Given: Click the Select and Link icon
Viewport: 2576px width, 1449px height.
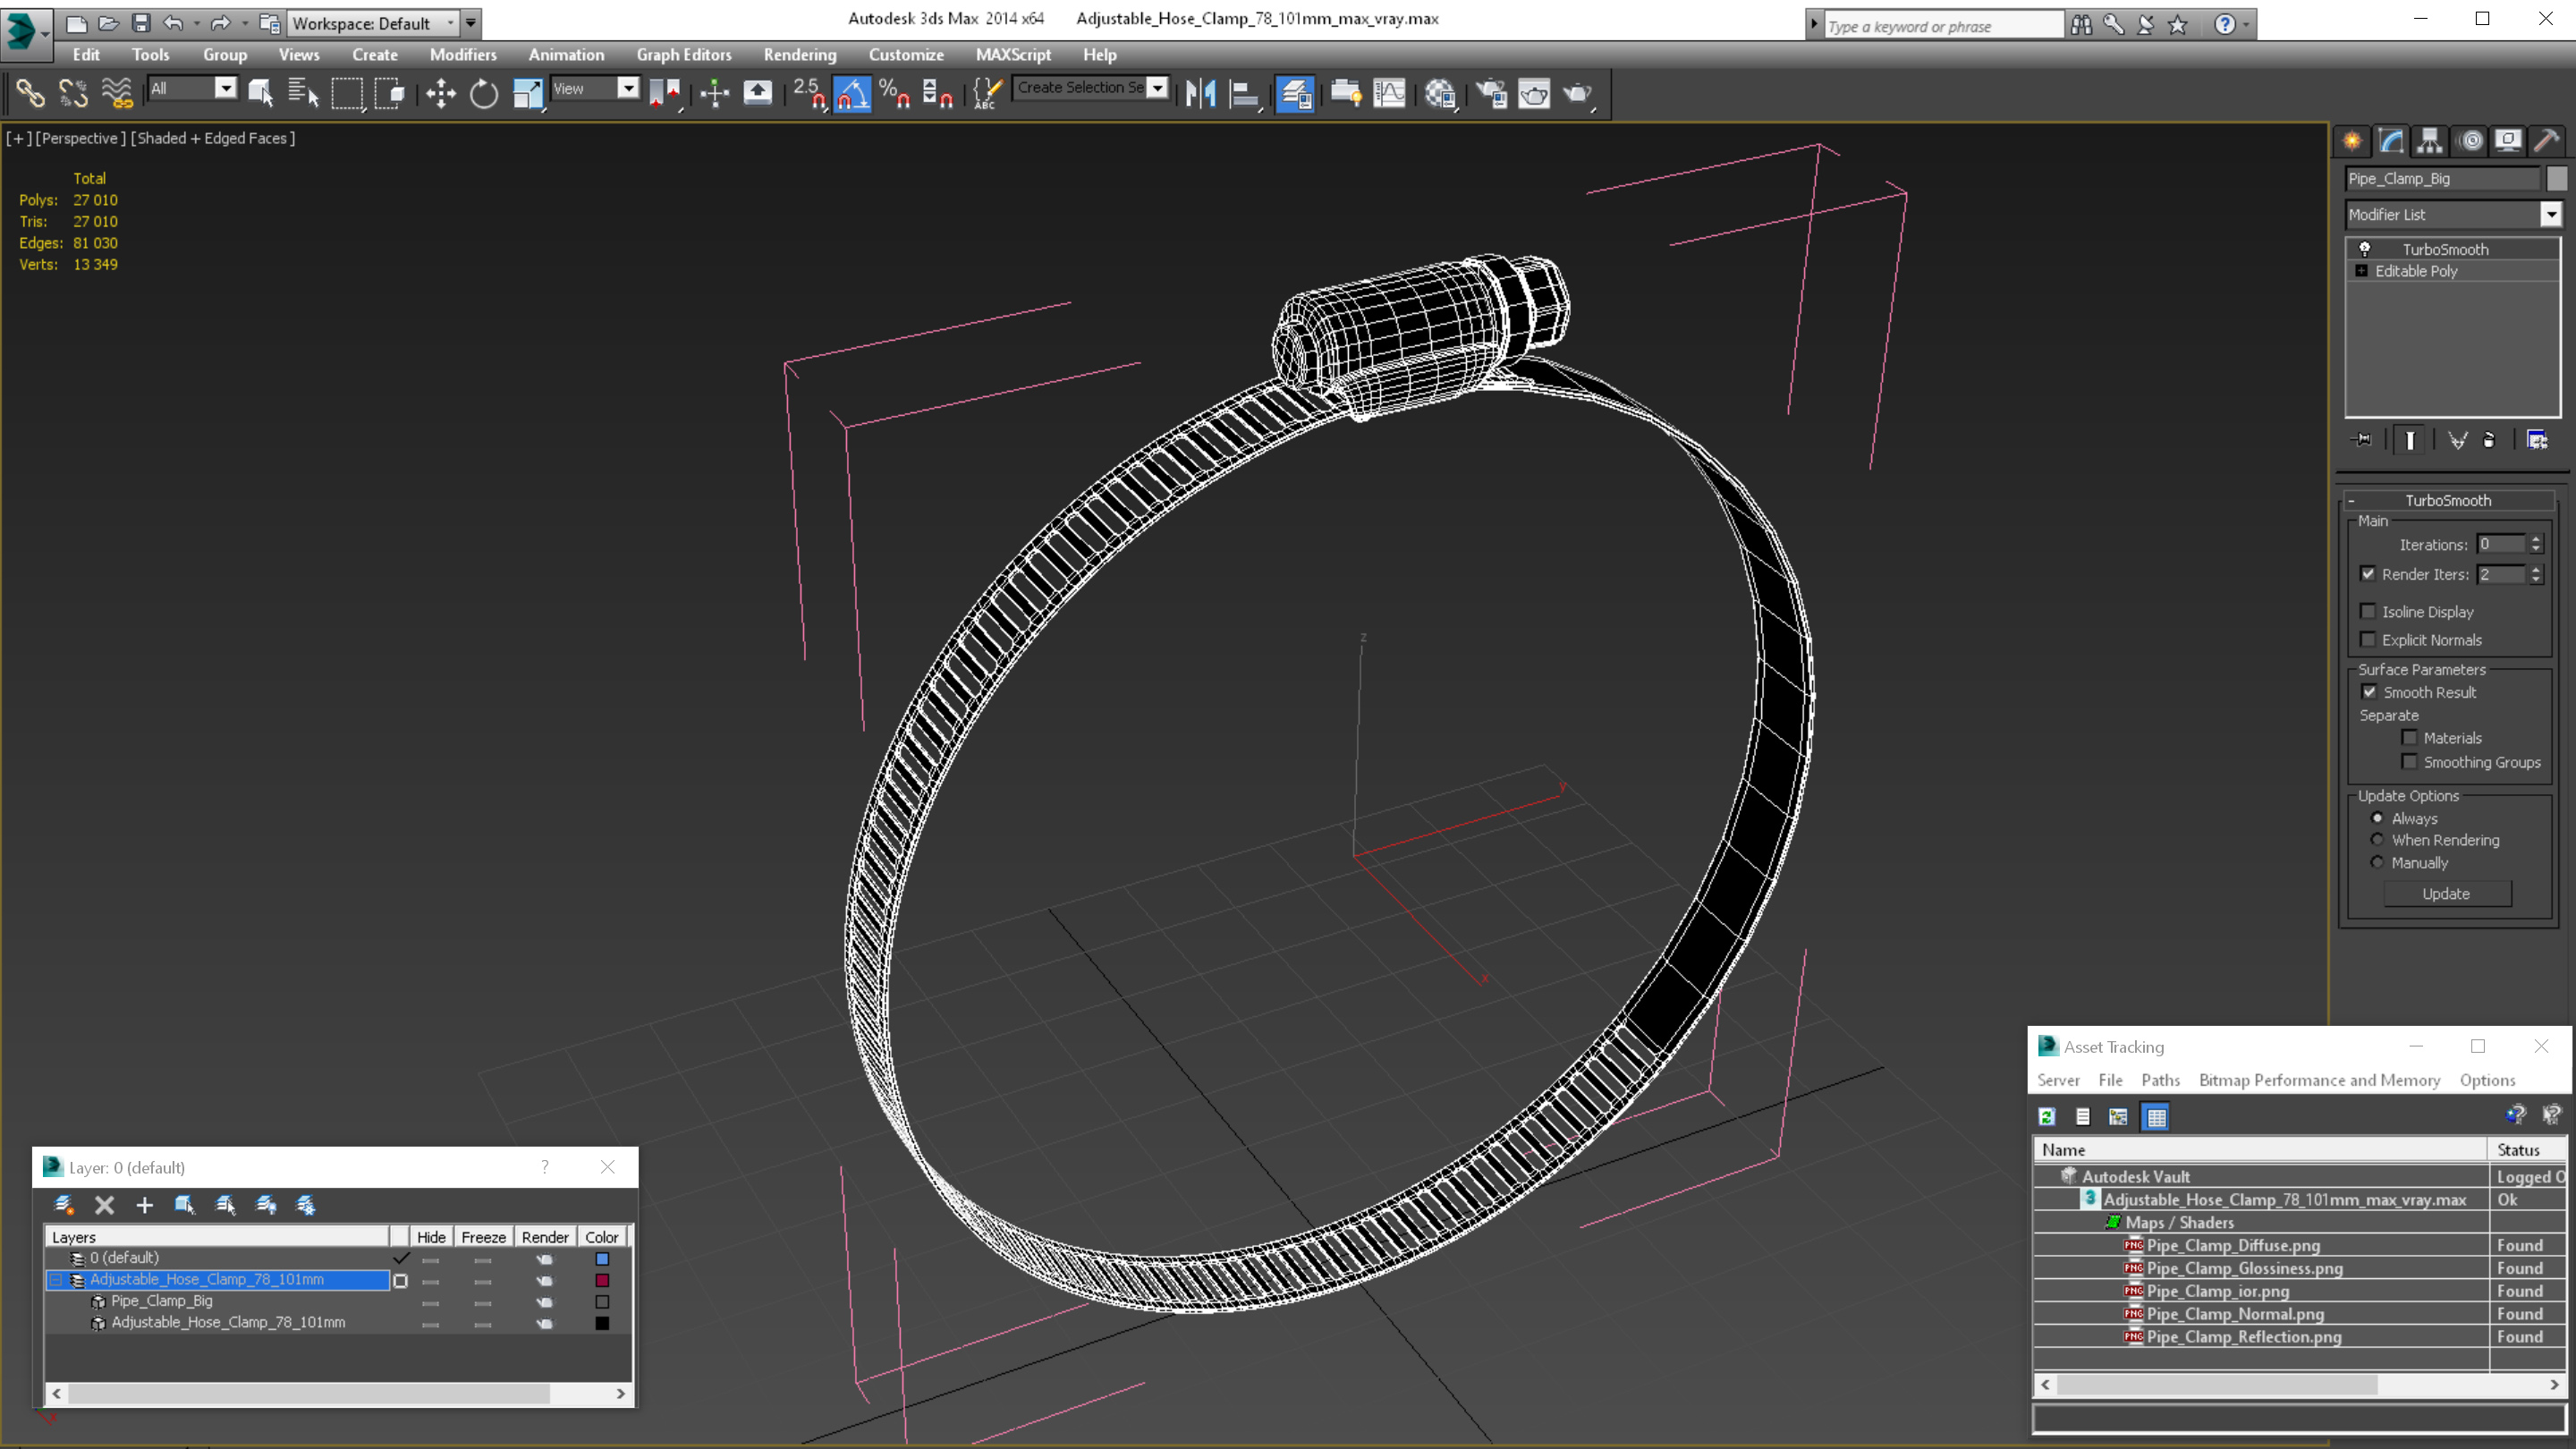Looking at the screenshot, I should pos(30,93).
